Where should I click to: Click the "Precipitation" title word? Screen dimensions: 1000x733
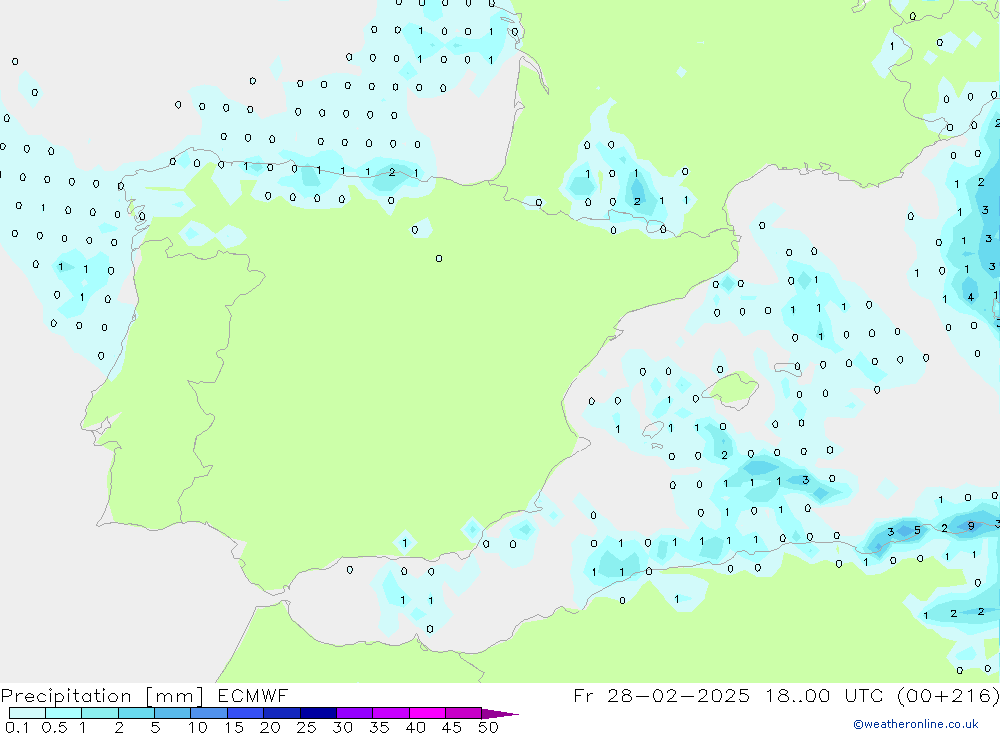(66, 696)
